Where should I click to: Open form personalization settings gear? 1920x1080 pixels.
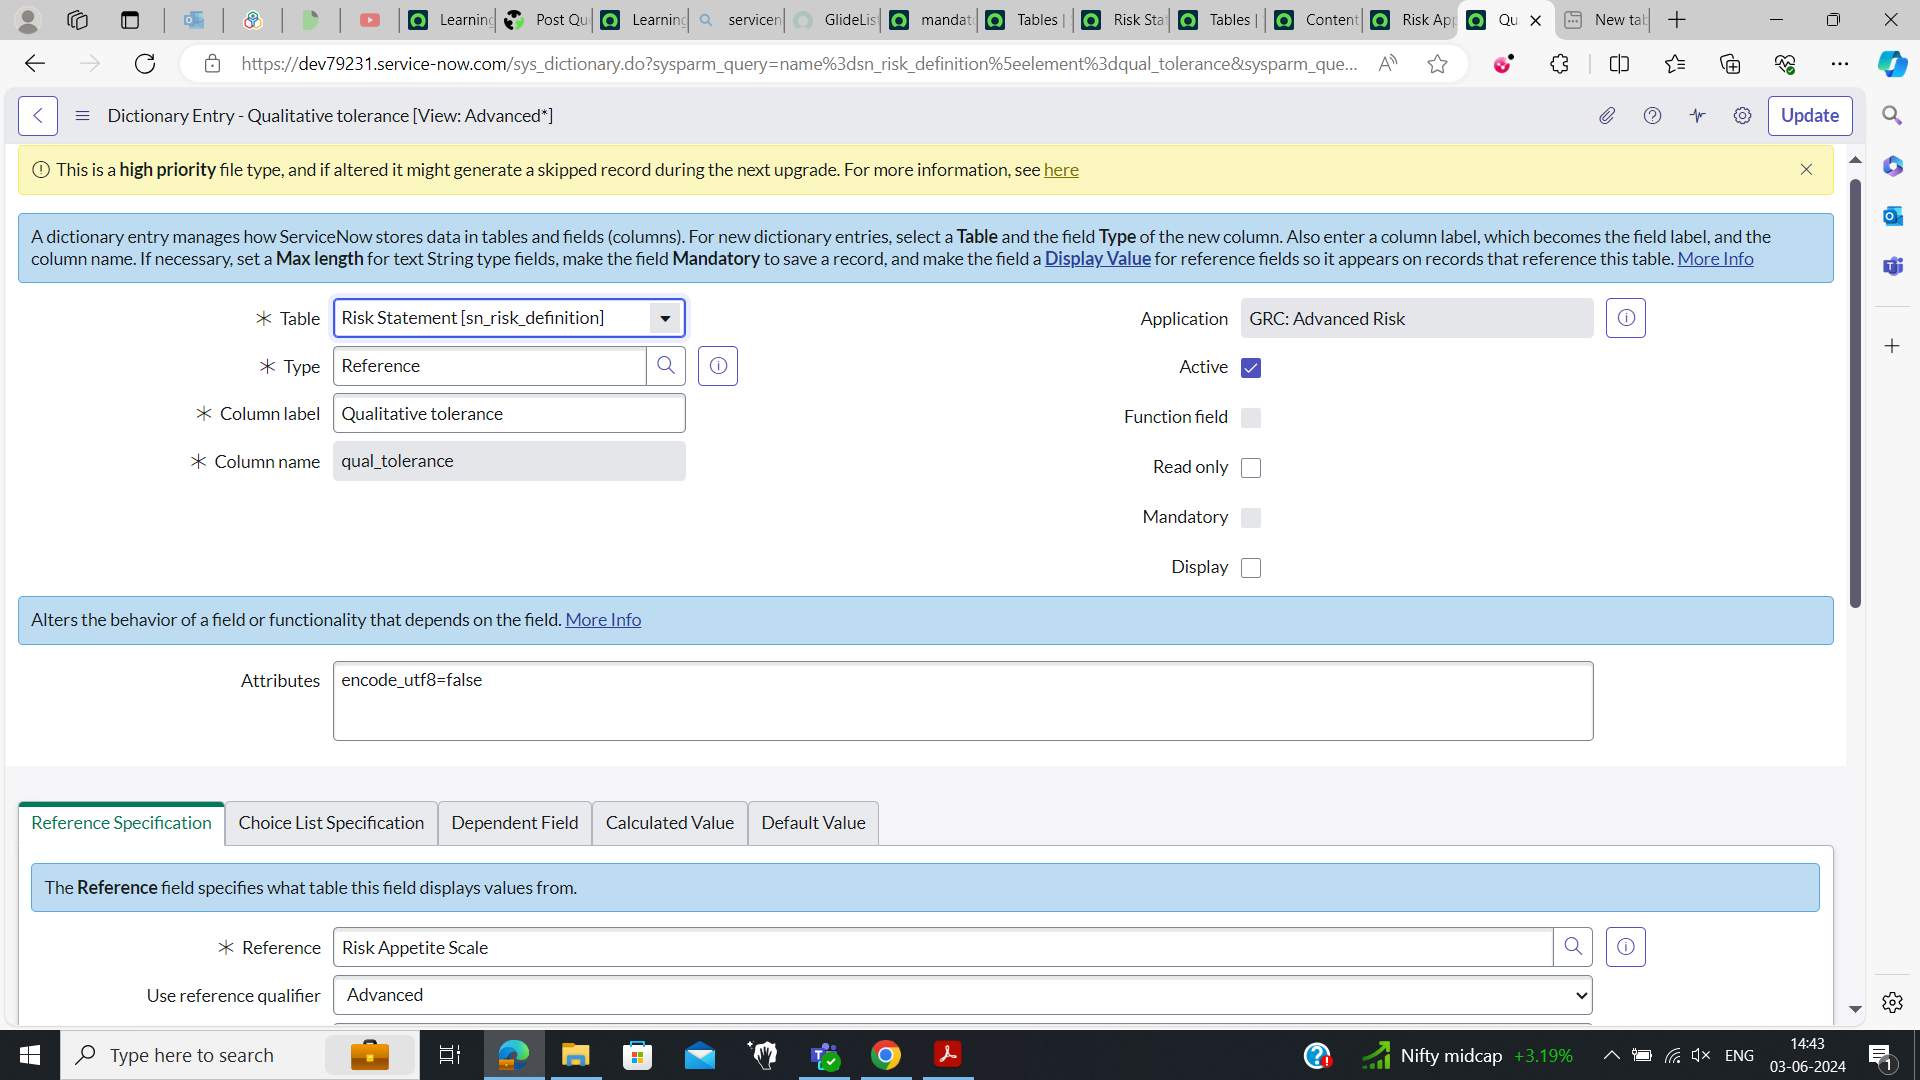click(x=1742, y=116)
